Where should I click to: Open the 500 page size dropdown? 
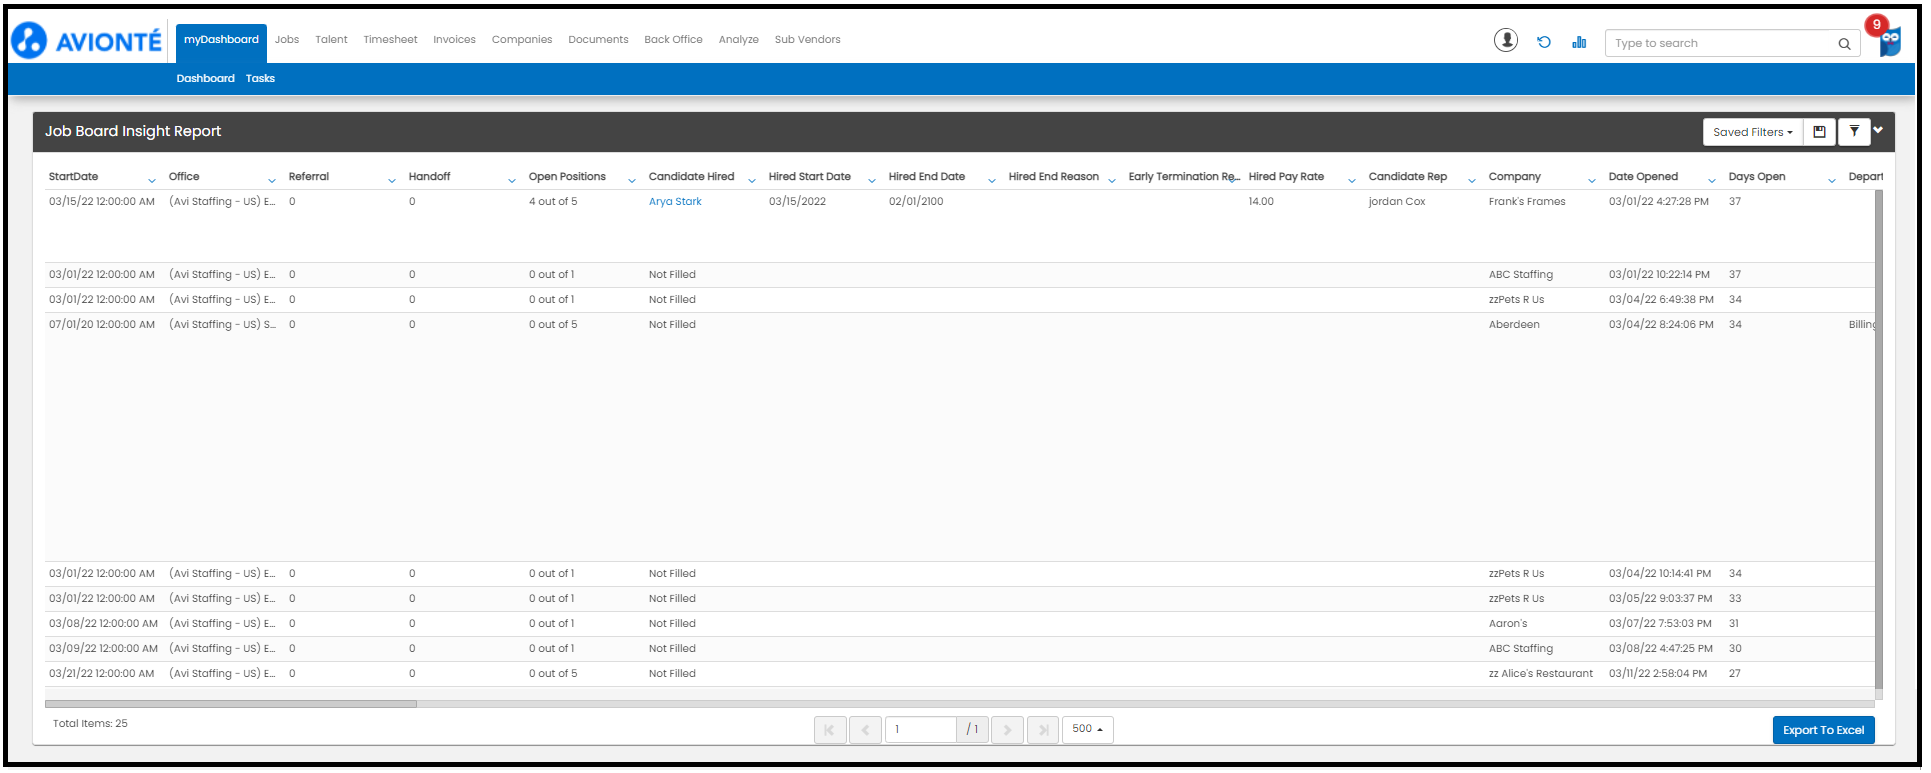[1087, 730]
